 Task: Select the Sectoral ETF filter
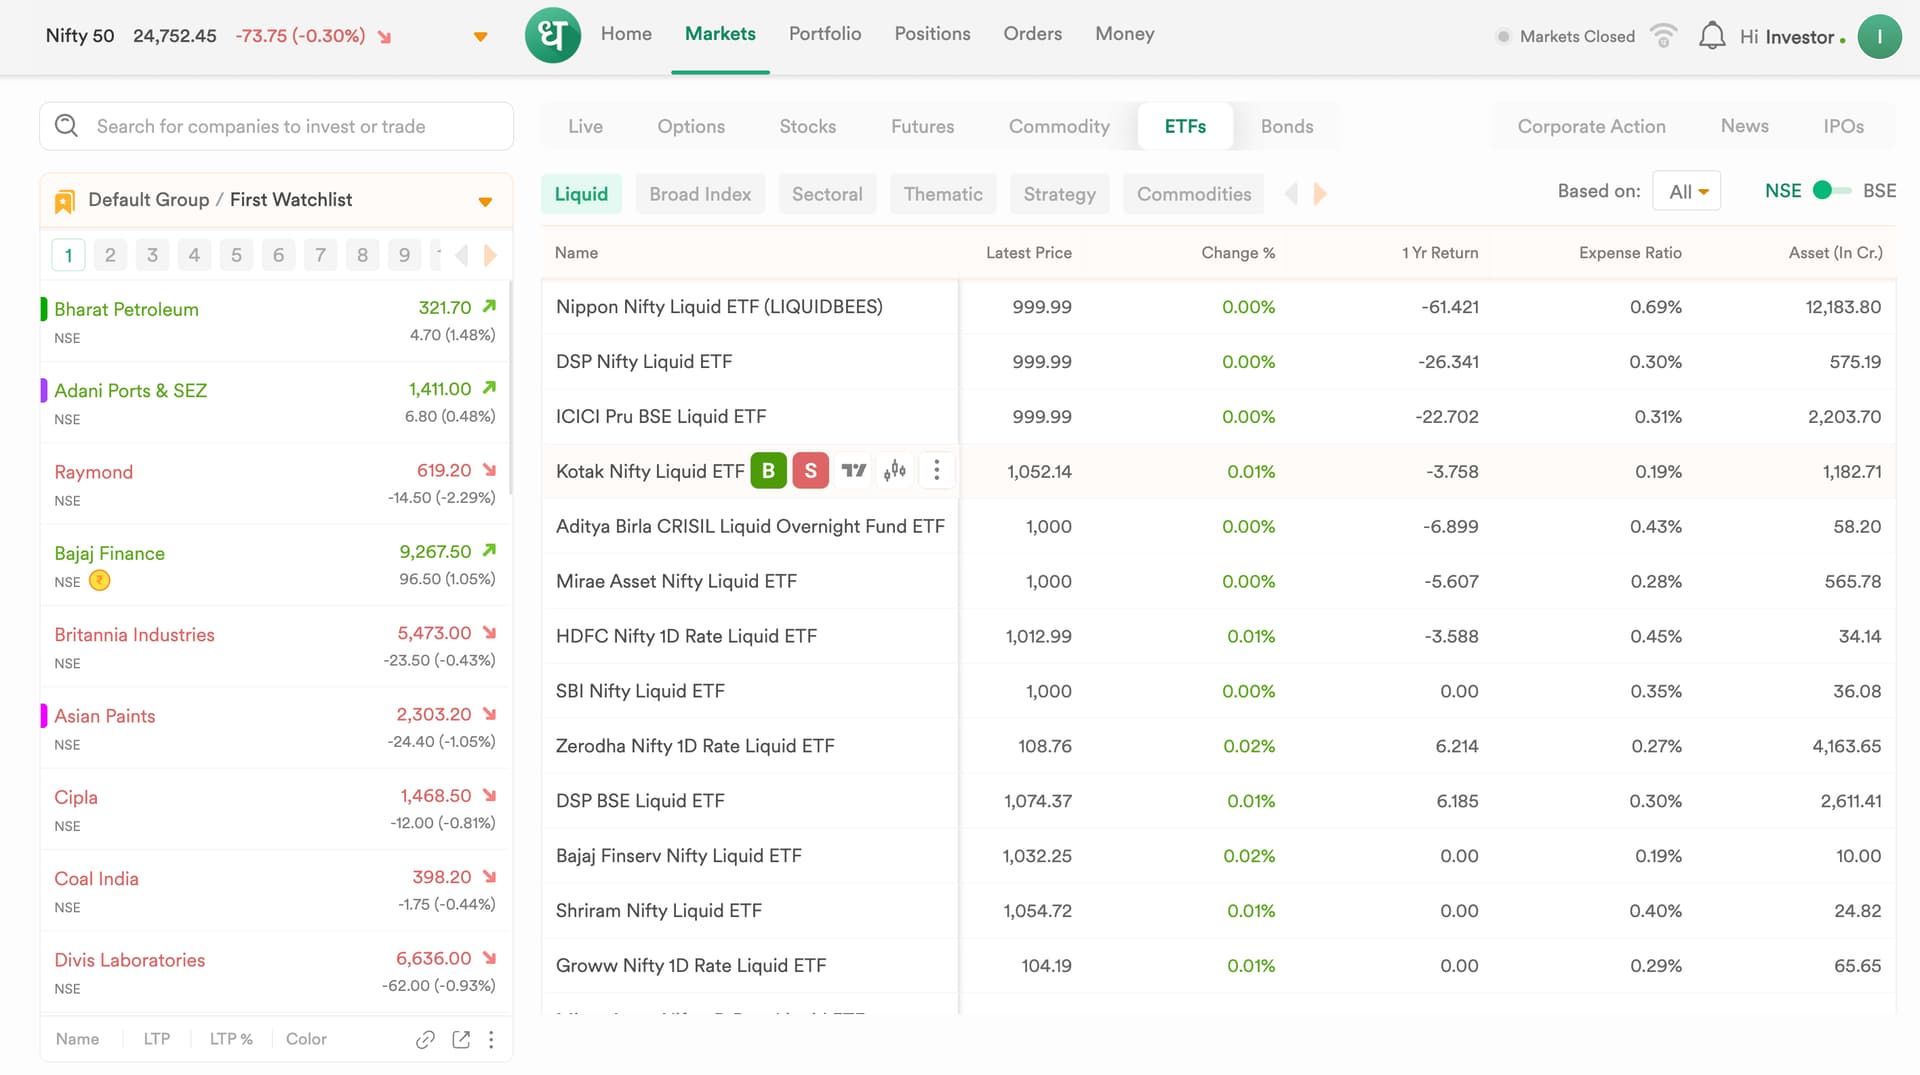click(827, 194)
